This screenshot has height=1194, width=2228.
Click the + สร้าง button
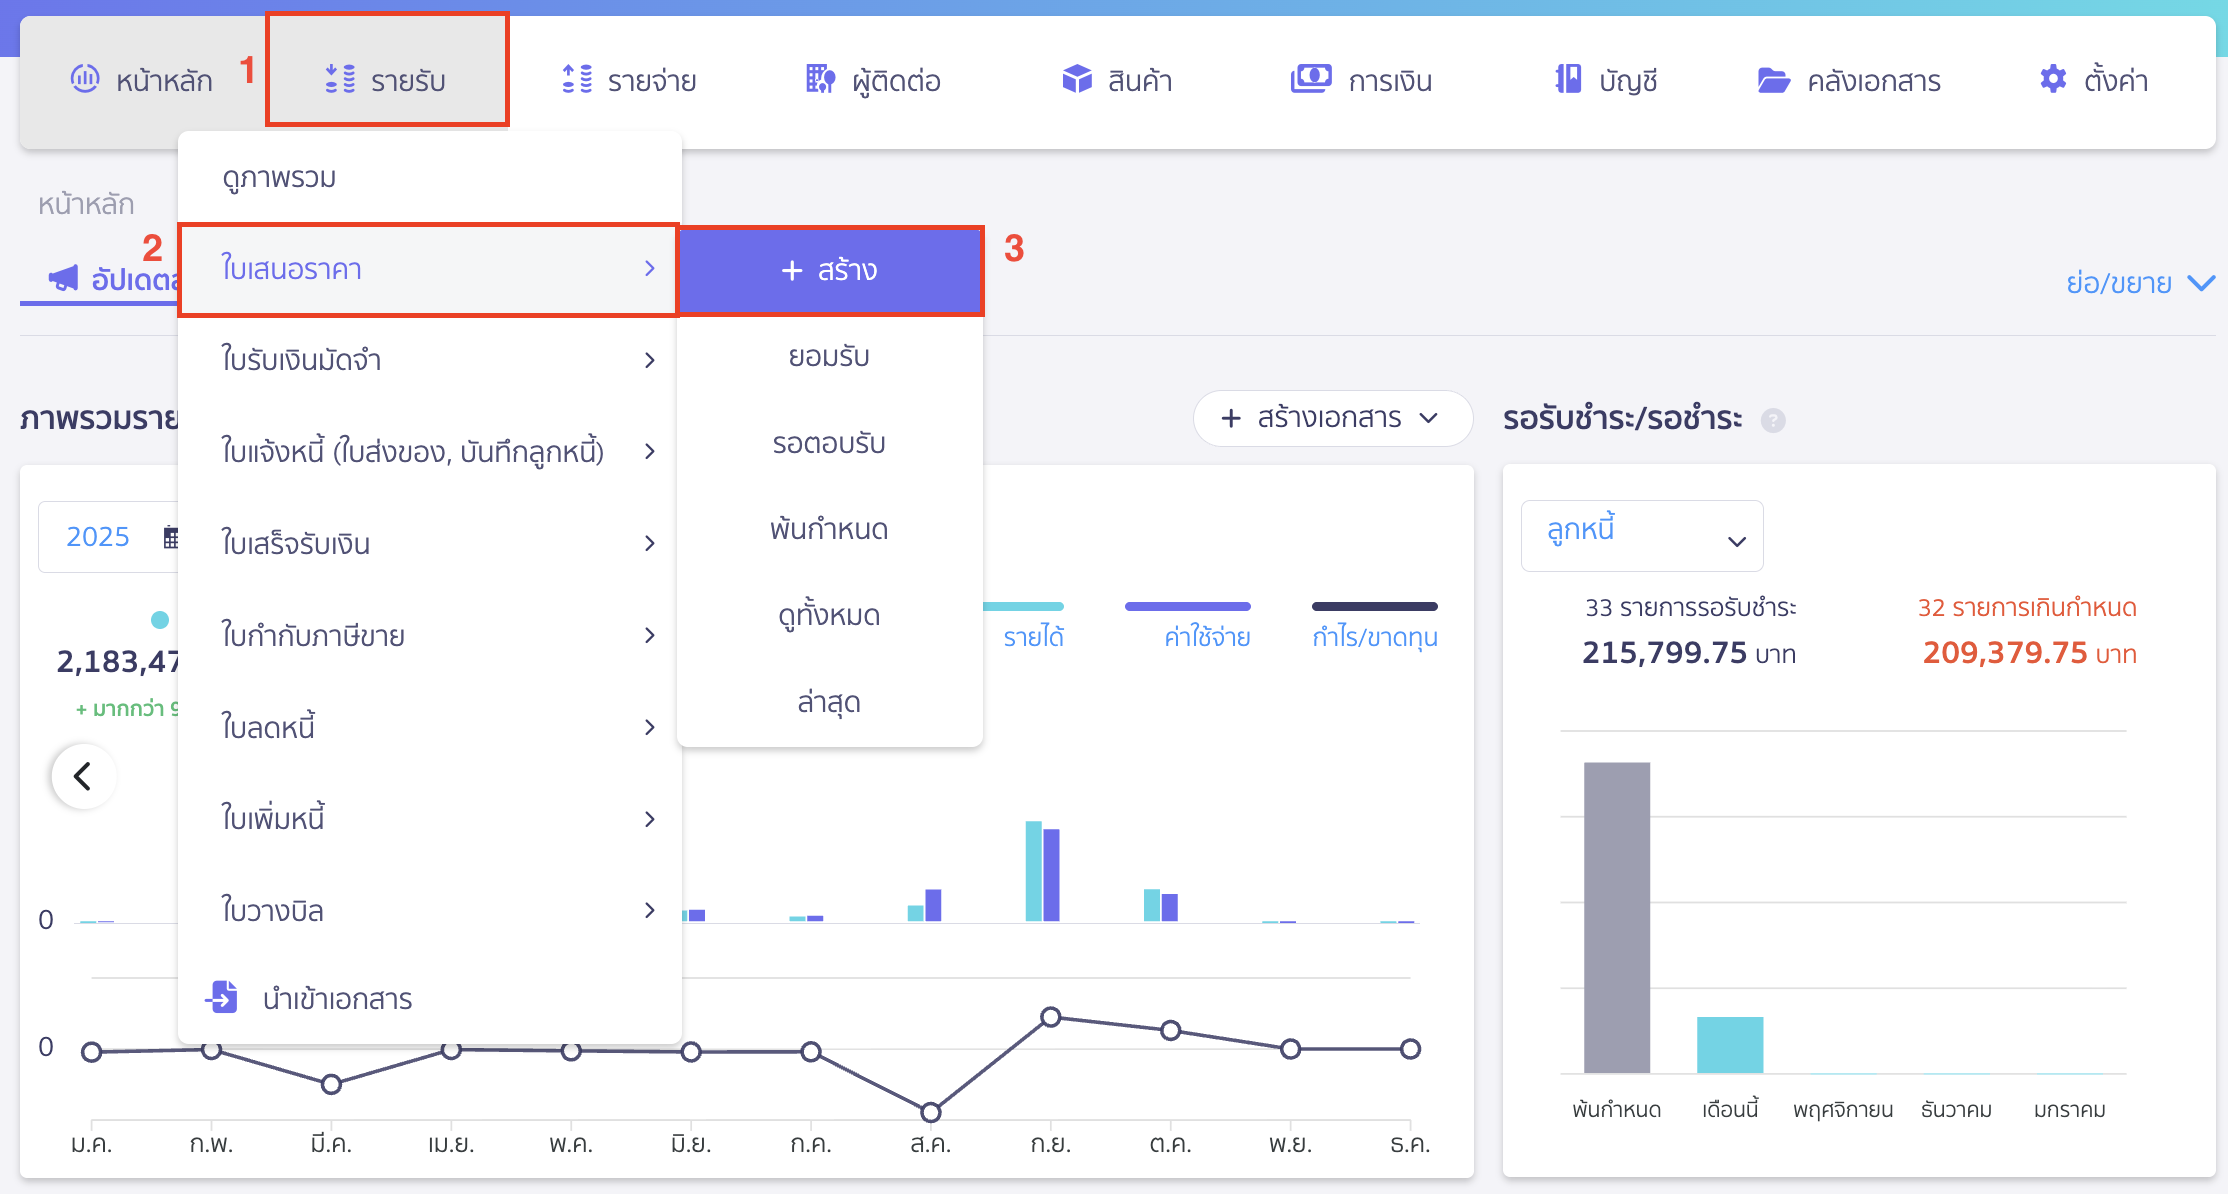[829, 270]
